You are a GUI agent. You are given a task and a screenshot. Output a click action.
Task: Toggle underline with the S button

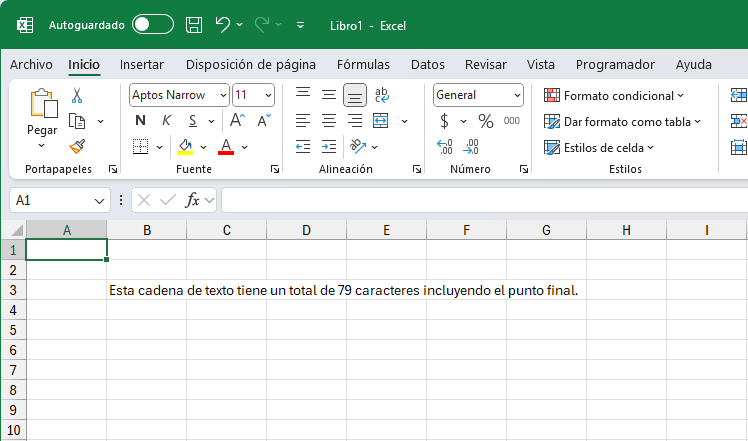193,121
